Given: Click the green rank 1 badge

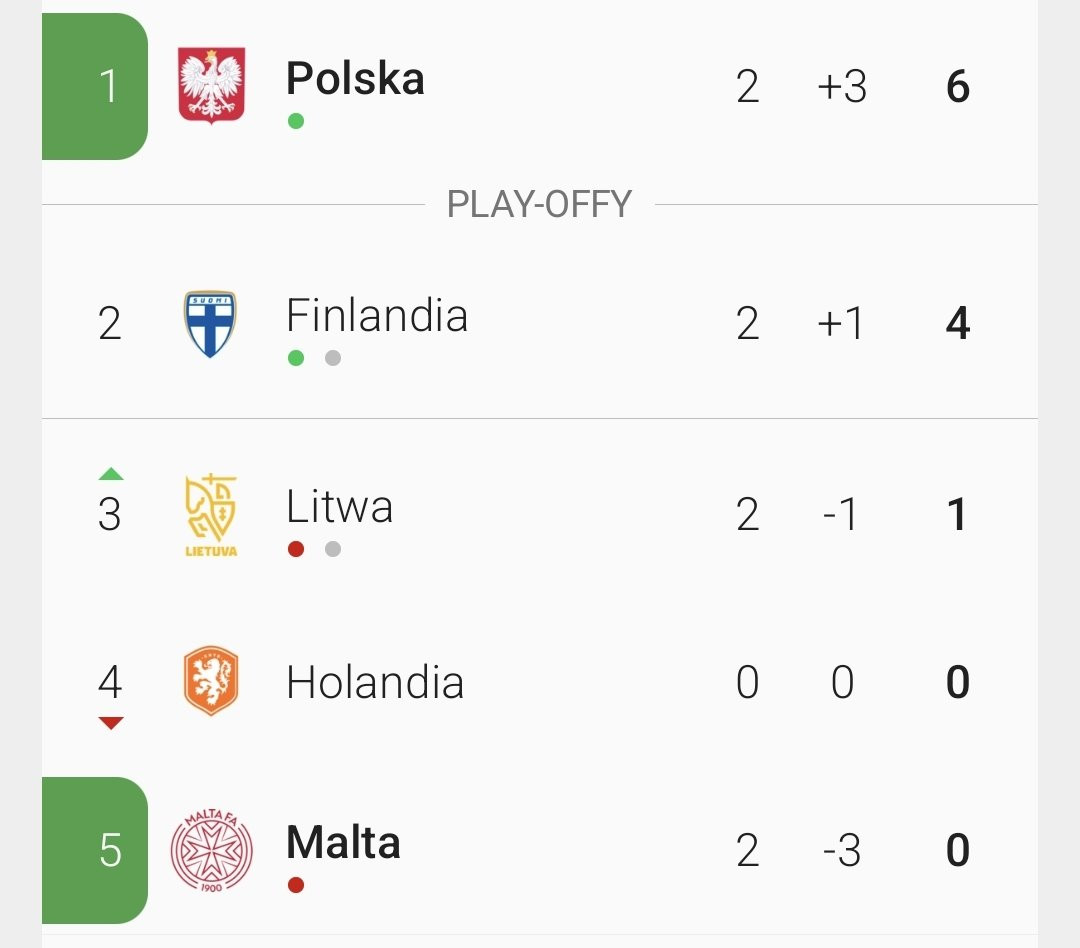Looking at the screenshot, I should [x=95, y=86].
